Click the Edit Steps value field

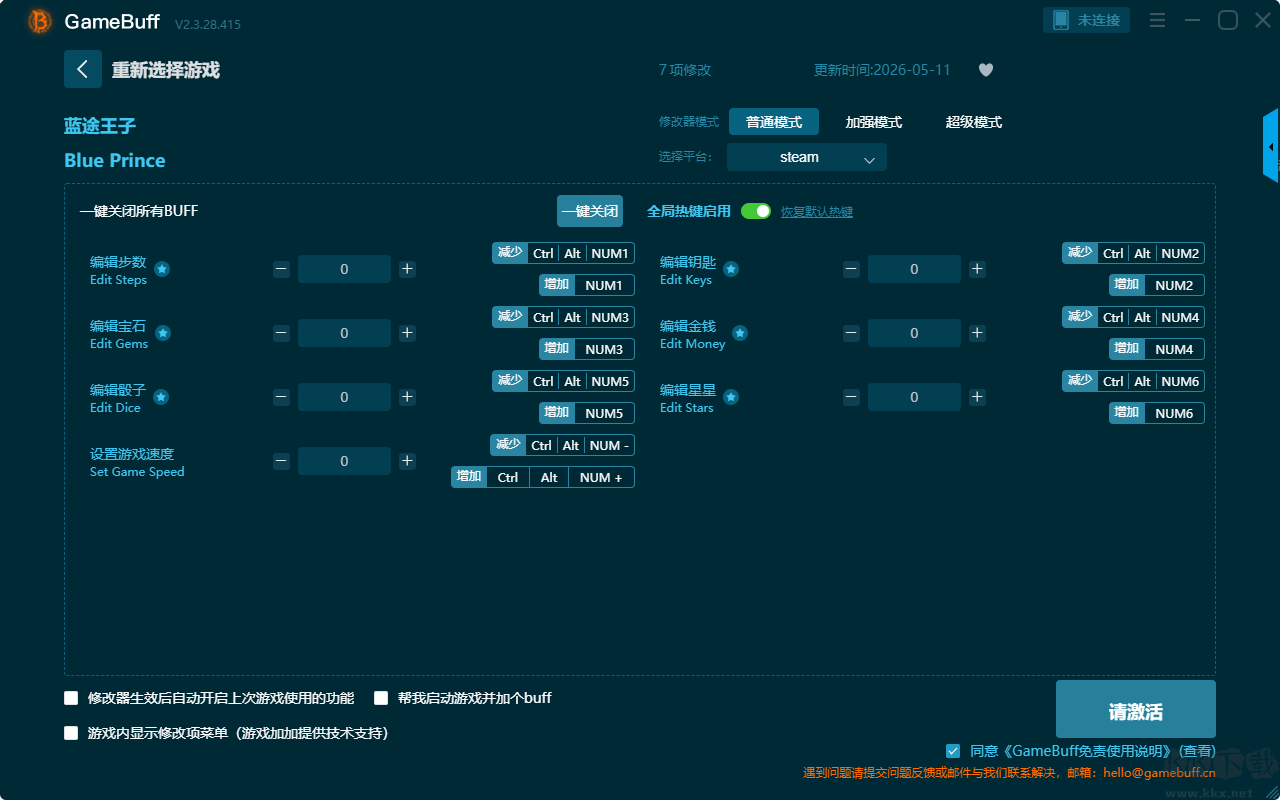344,269
